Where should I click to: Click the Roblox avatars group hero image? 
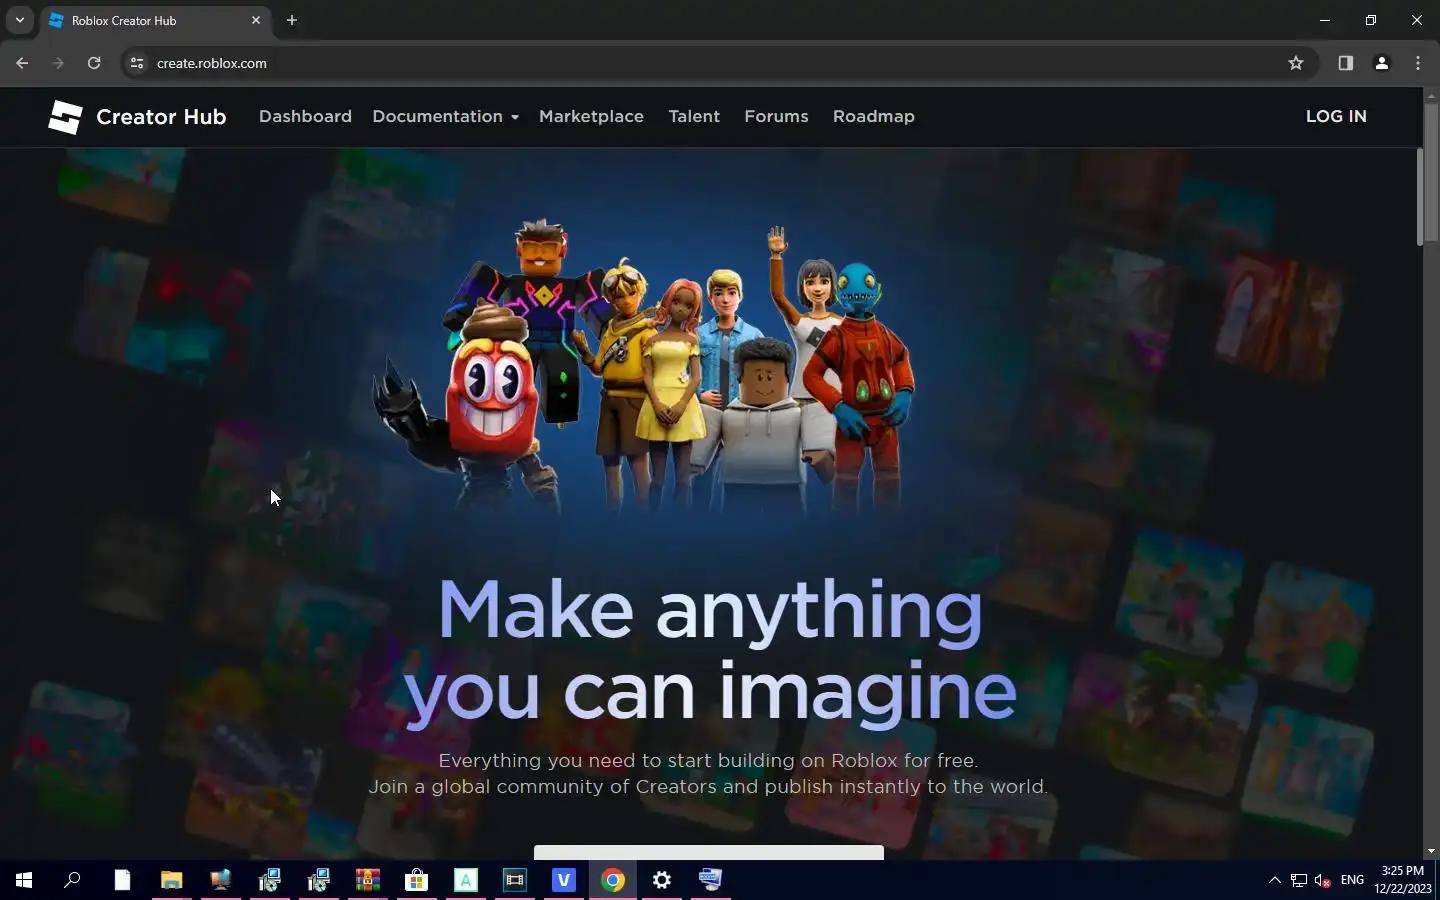645,365
